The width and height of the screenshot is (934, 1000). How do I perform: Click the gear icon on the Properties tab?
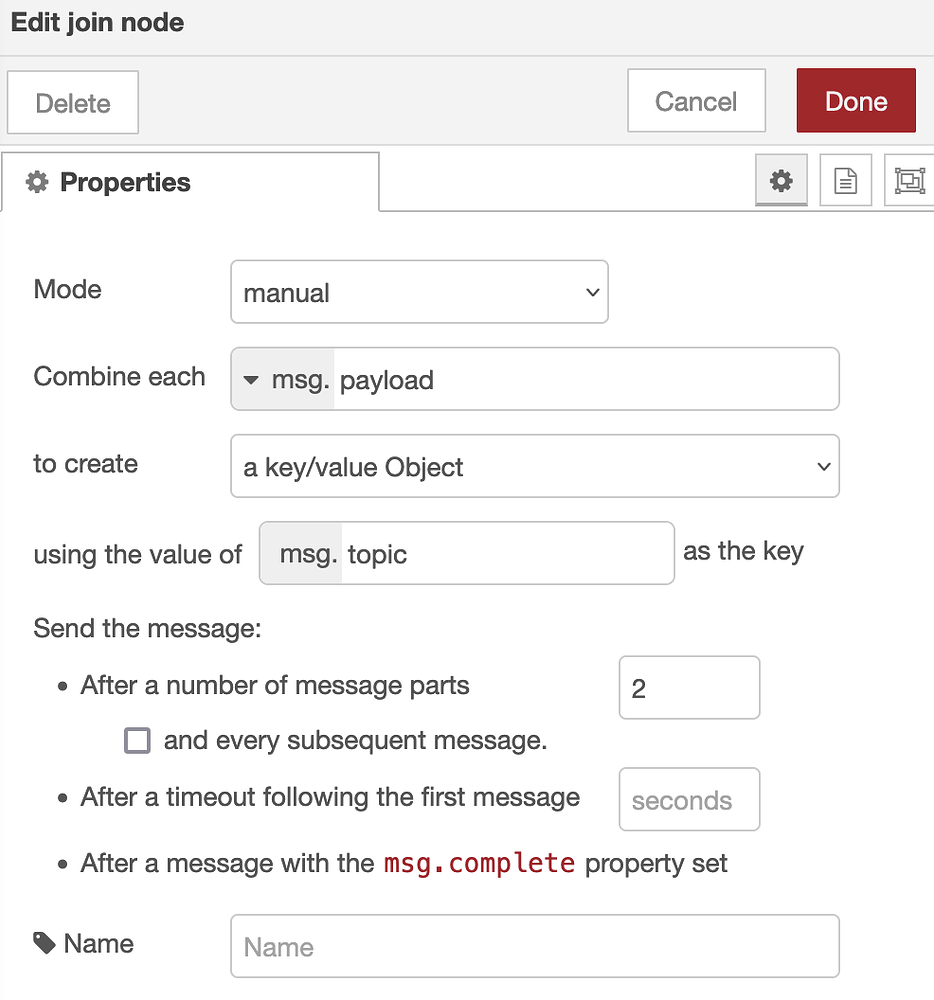tap(37, 182)
